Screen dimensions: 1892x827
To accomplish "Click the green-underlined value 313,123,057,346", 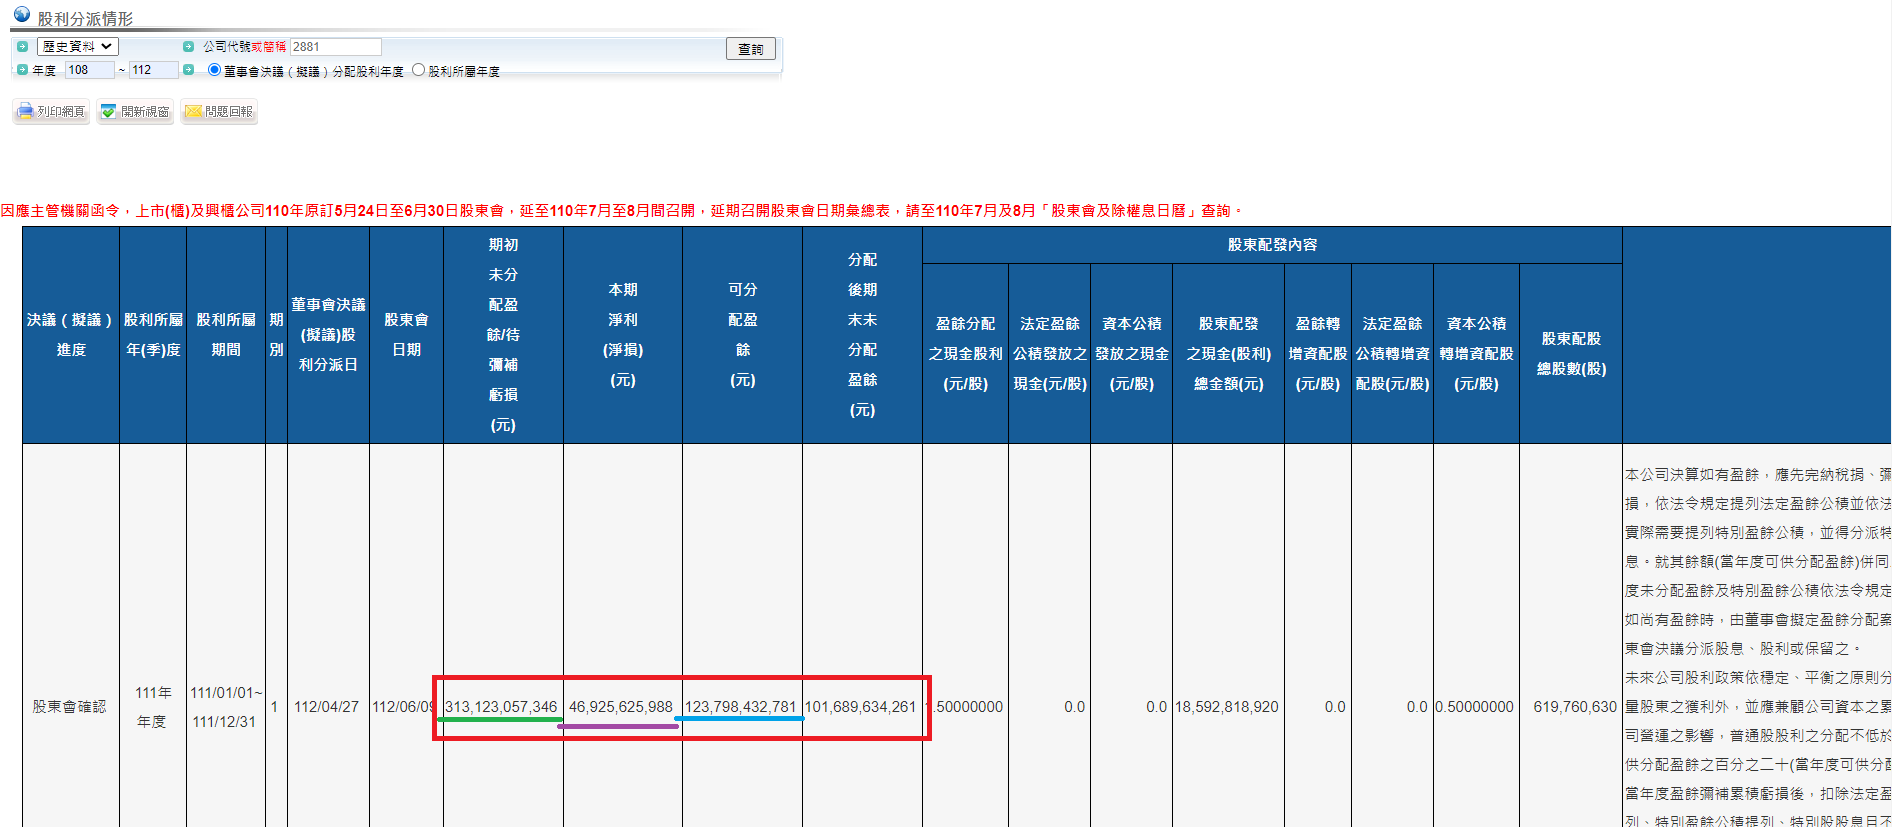I will (x=501, y=707).
